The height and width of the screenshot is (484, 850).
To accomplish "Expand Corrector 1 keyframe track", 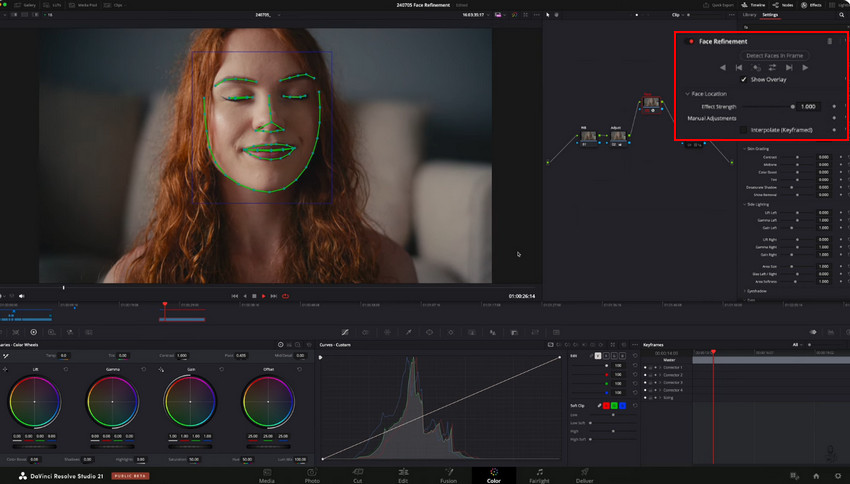I will pyautogui.click(x=660, y=367).
